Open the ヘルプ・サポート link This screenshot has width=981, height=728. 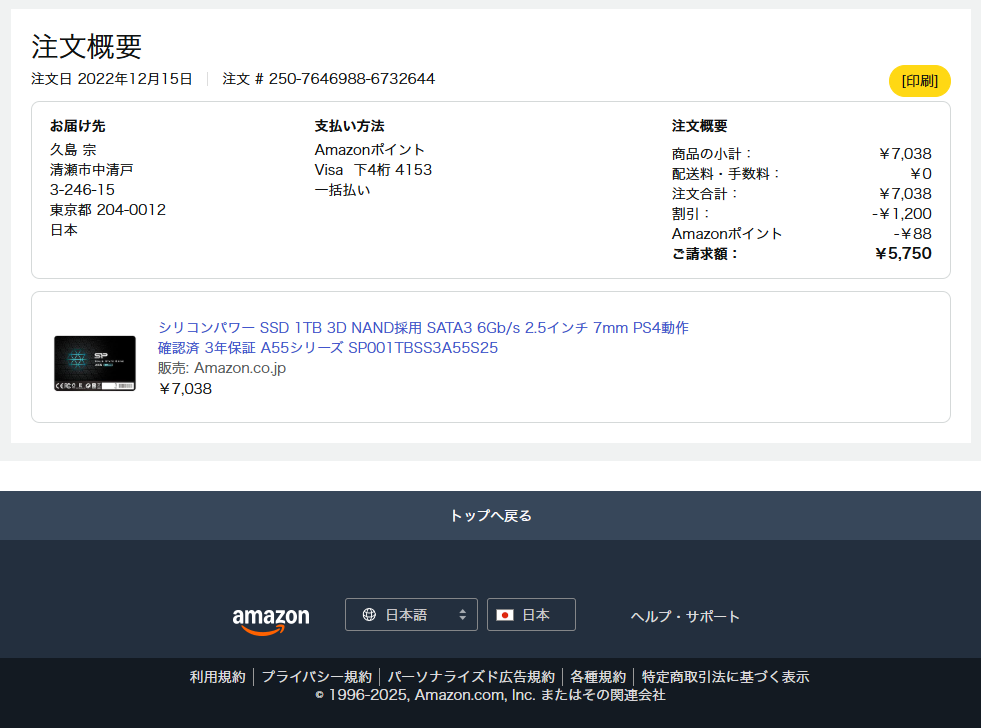coord(685,616)
